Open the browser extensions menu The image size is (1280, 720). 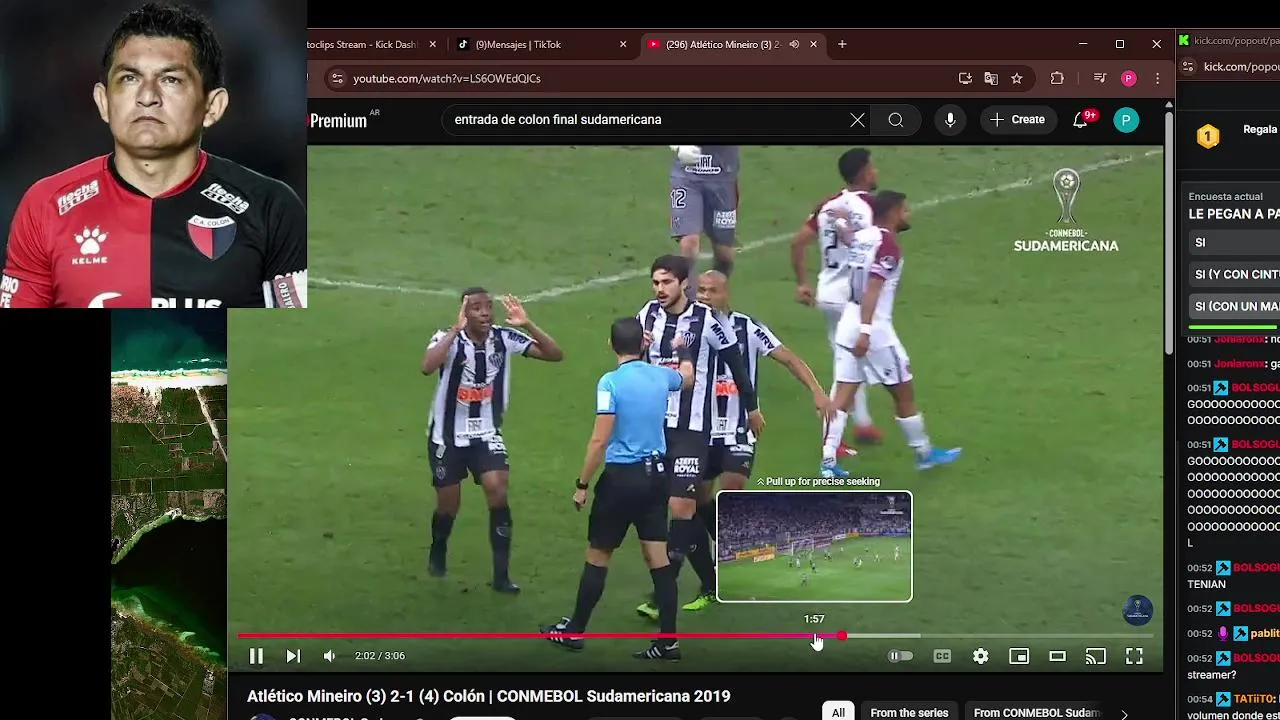click(x=1057, y=78)
